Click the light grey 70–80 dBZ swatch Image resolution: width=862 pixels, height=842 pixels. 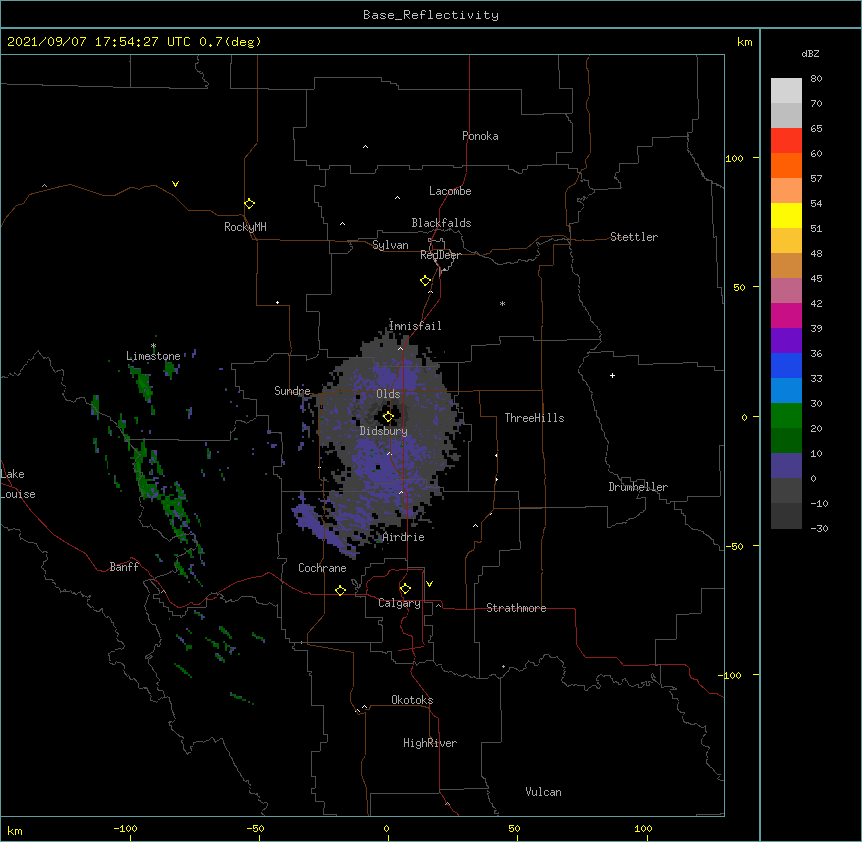pos(786,91)
